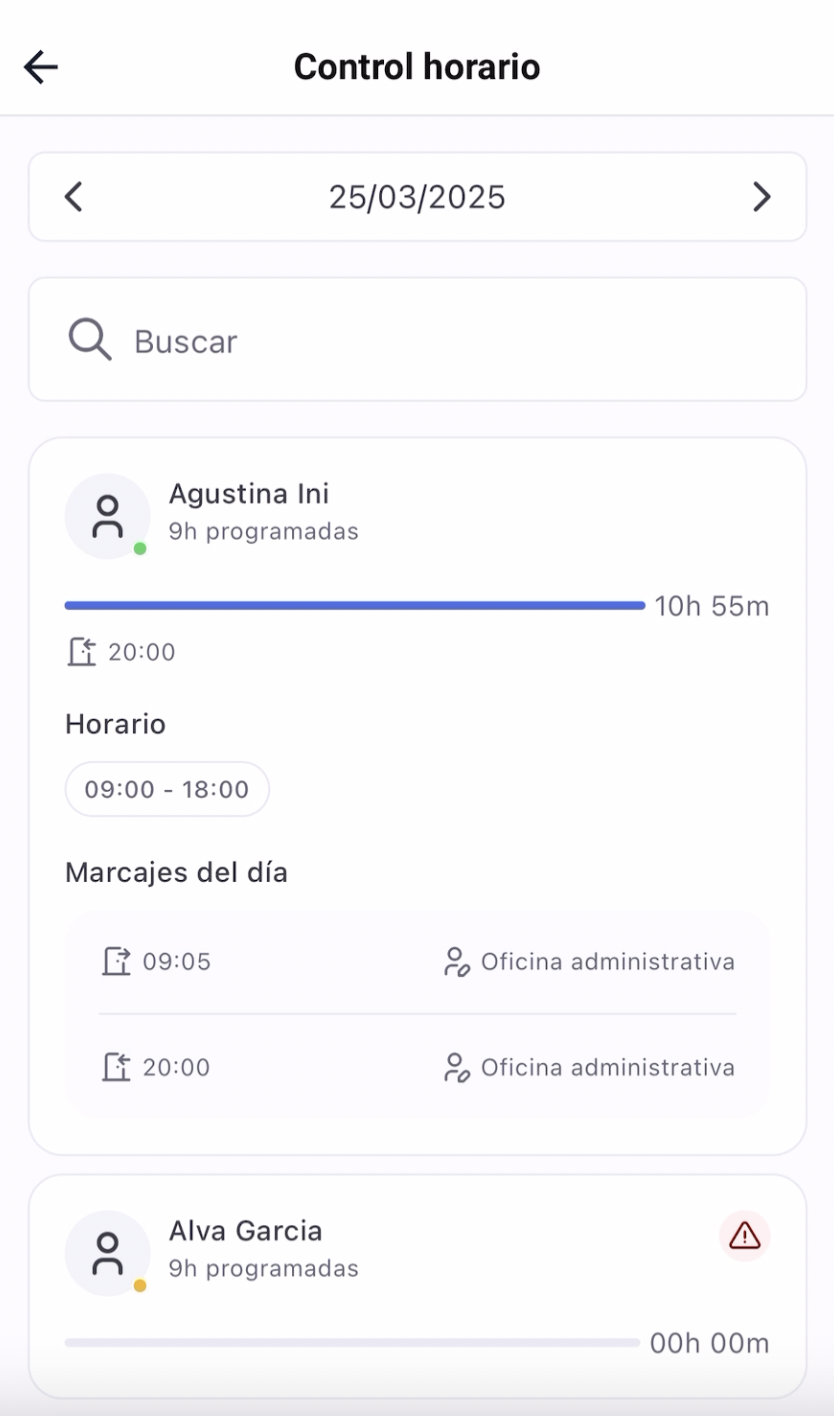Screen dimensions: 834x1416
Task: Tap the red warning icon on Alva Garcia
Action: coord(744,1236)
